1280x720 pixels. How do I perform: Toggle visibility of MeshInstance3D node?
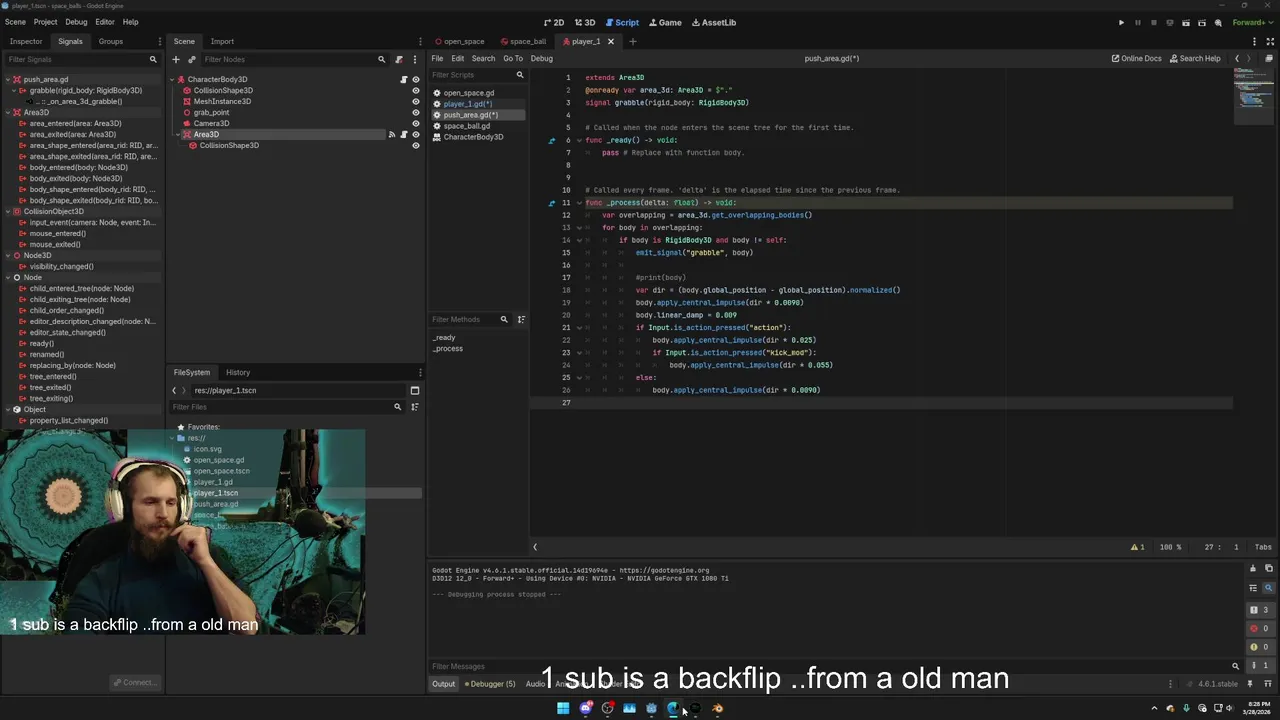pyautogui.click(x=416, y=101)
